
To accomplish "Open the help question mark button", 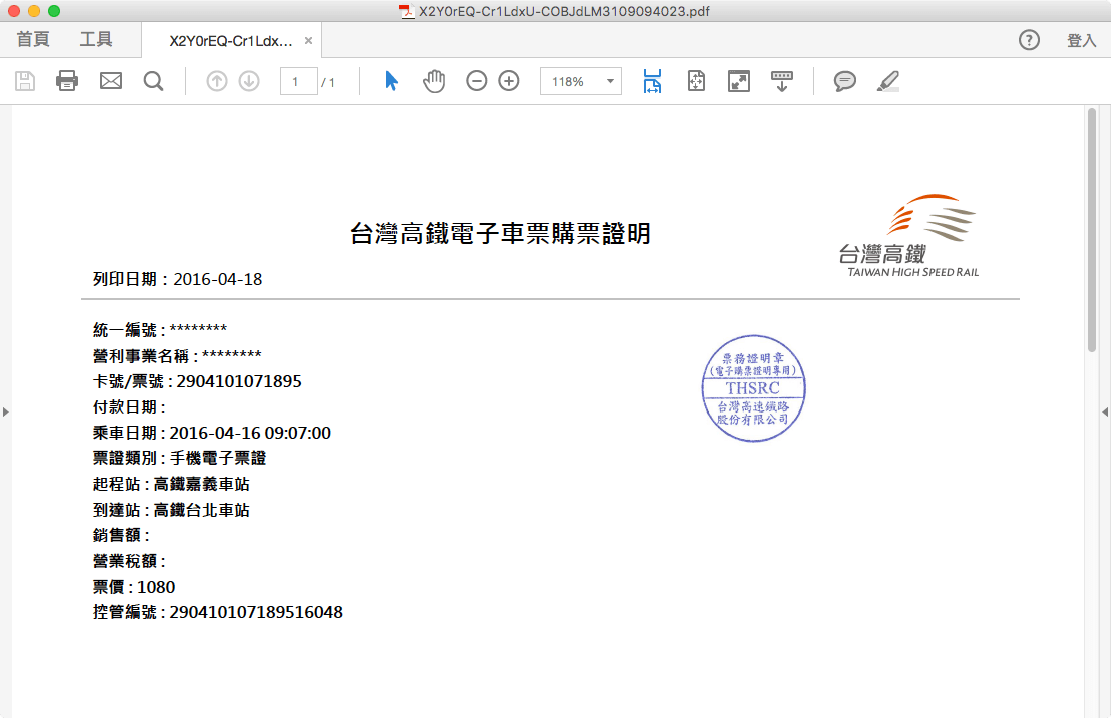I will (1029, 40).
